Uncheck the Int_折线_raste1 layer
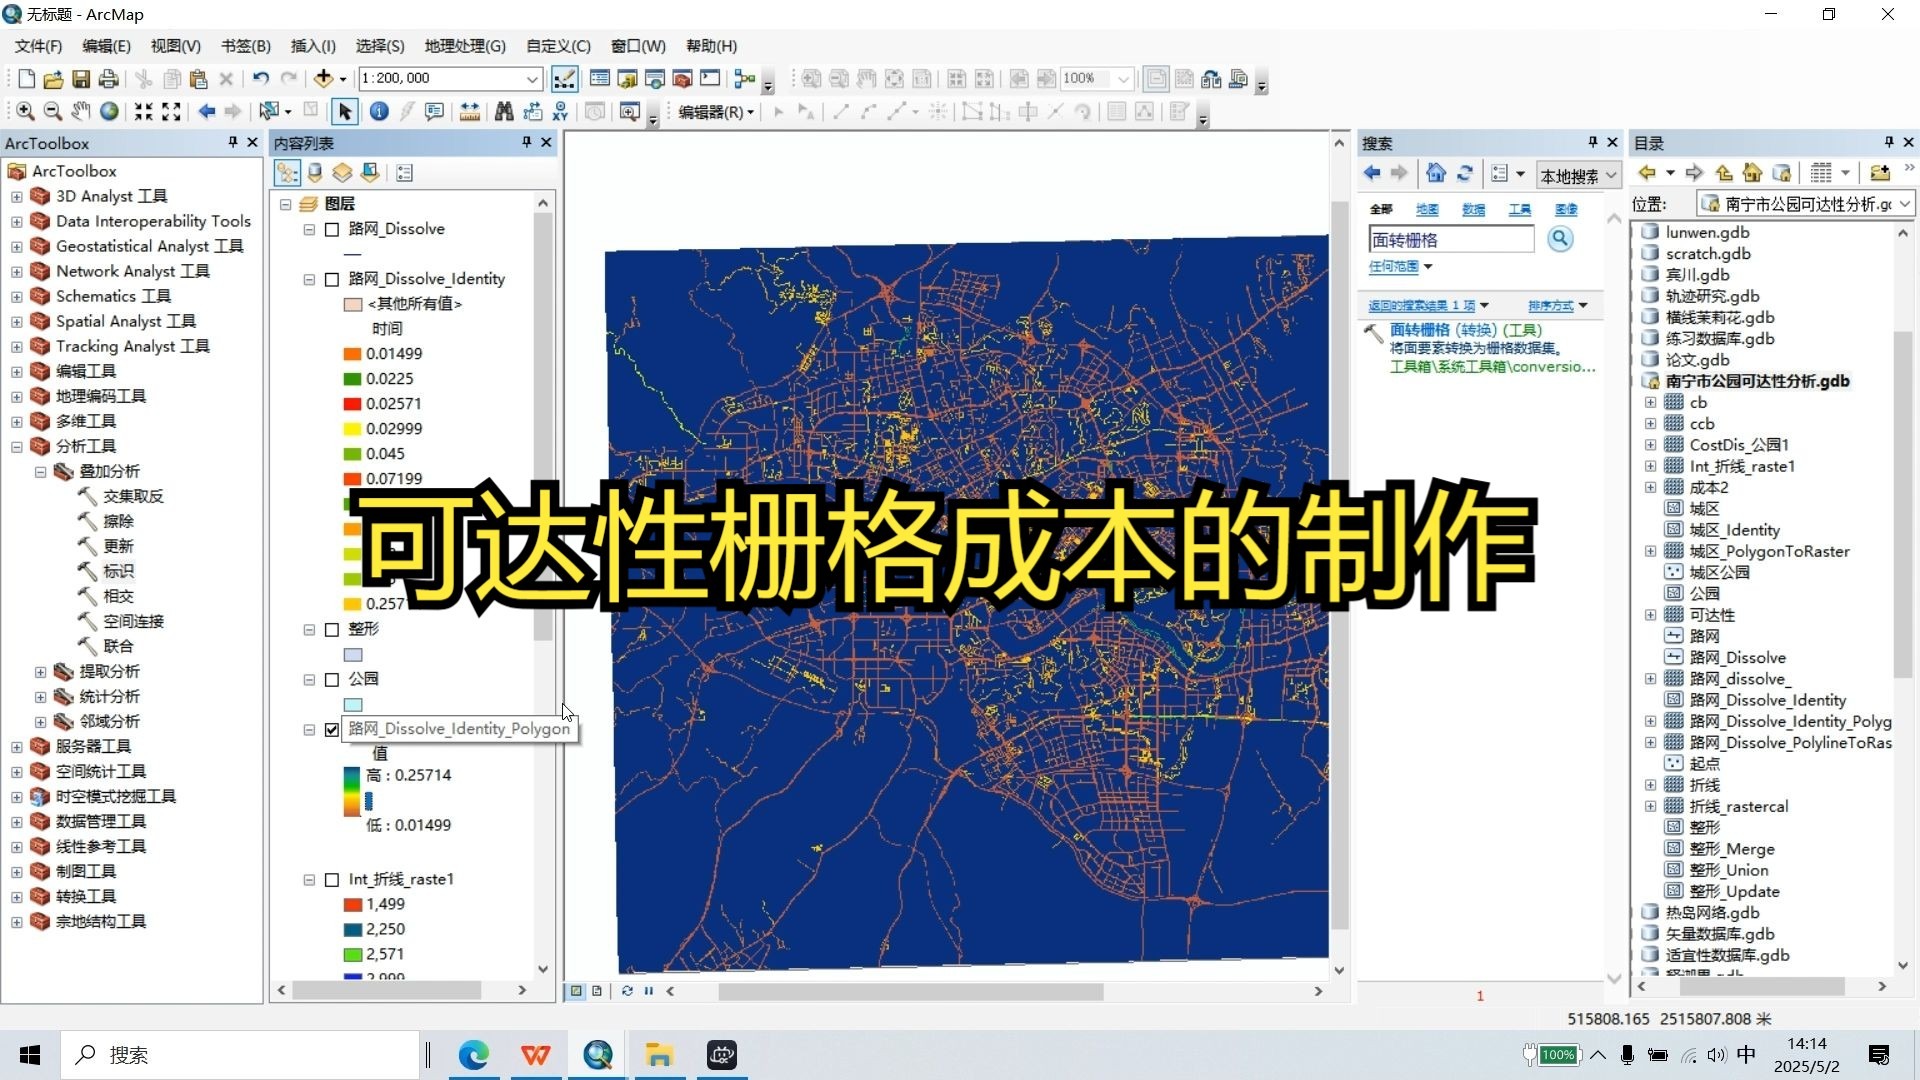Image resolution: width=1920 pixels, height=1080 pixels. (333, 879)
